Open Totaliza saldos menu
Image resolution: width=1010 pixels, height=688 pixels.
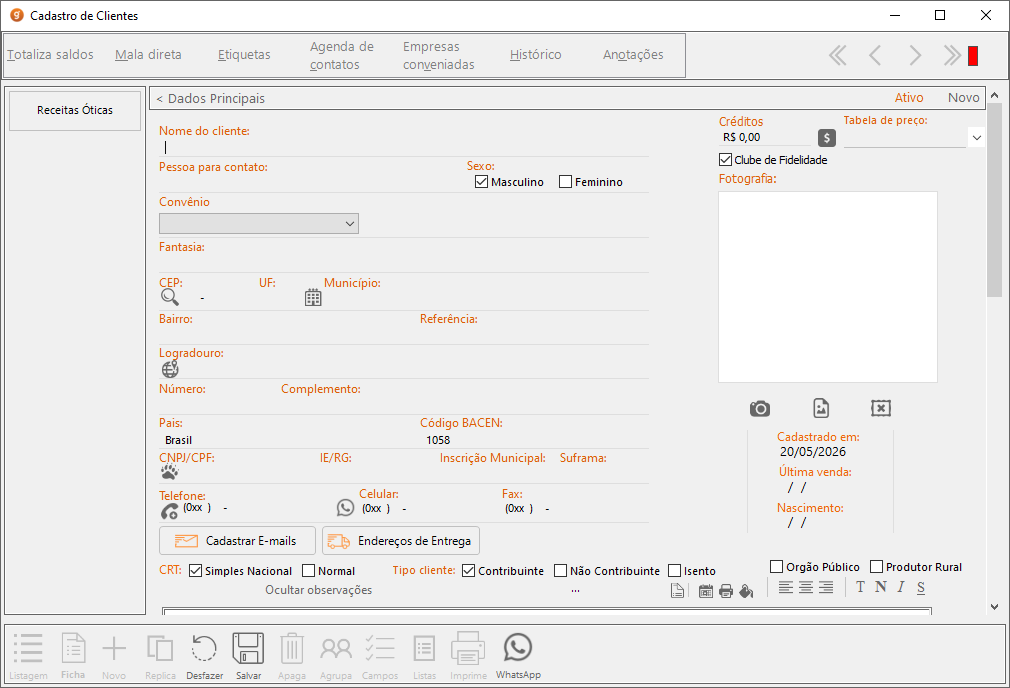click(x=50, y=55)
